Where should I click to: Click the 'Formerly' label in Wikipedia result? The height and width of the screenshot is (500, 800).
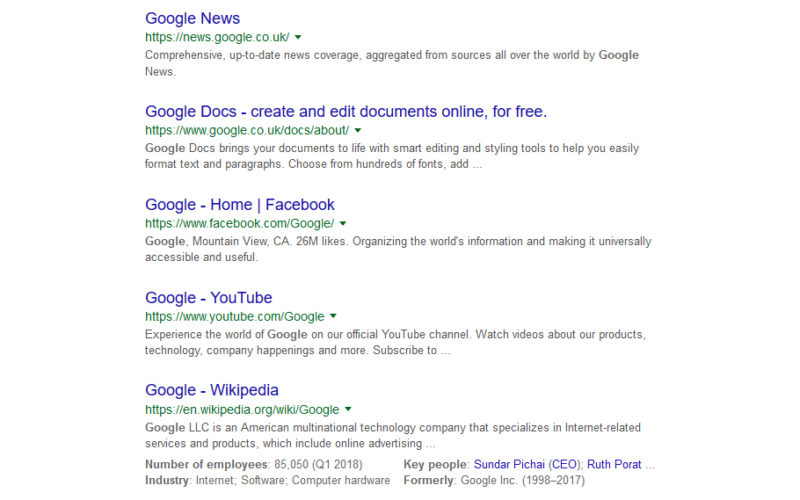[x=428, y=481]
